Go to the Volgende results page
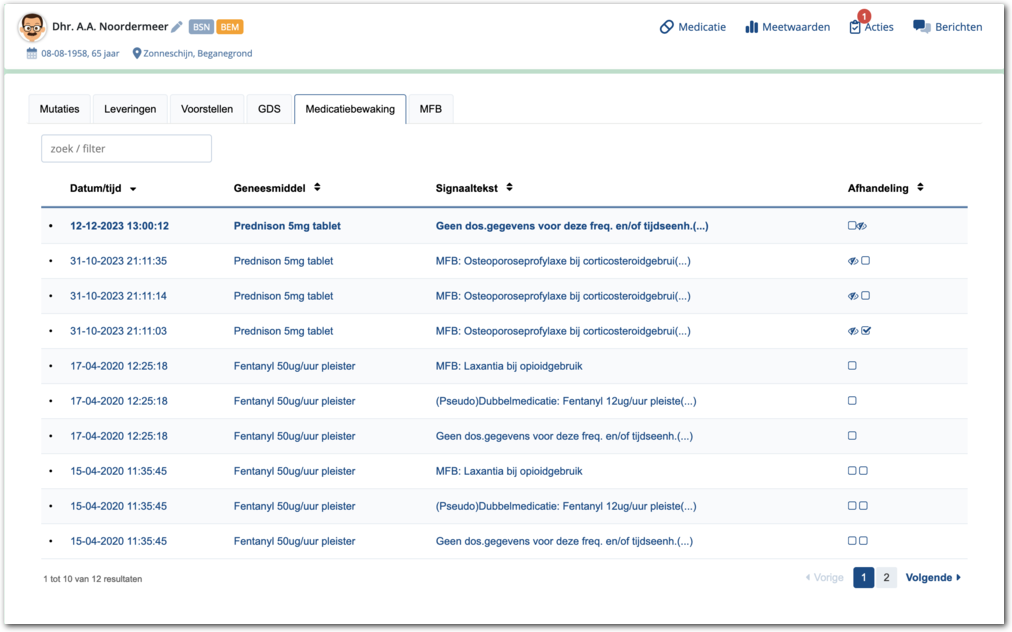 932,578
